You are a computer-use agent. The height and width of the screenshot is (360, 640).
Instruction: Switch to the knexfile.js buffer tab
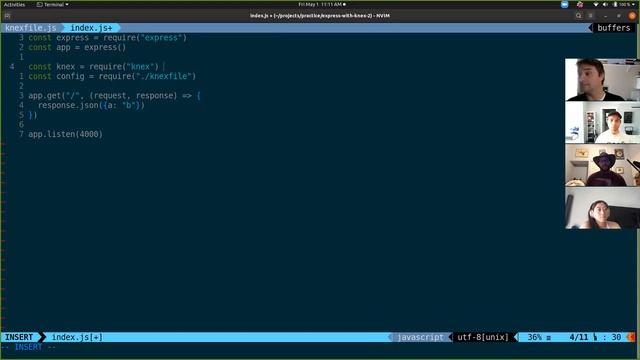pos(31,28)
